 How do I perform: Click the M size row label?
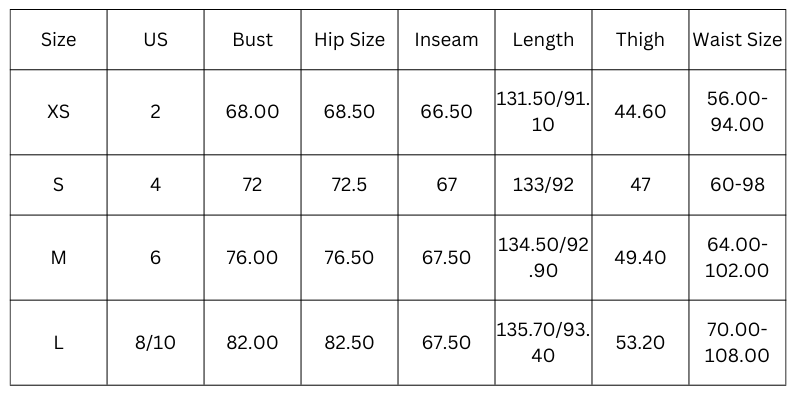point(58,258)
